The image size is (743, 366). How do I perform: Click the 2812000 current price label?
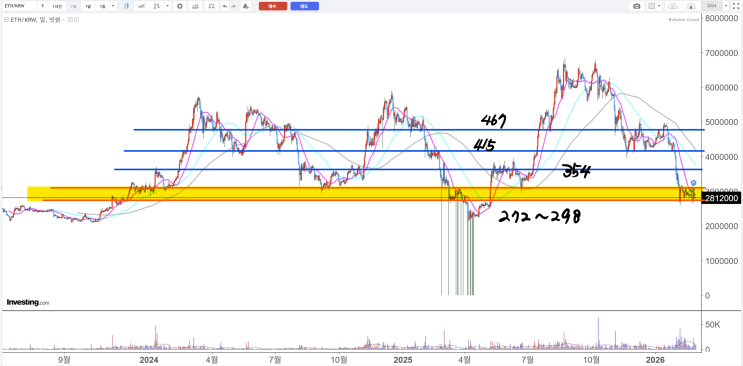(721, 198)
